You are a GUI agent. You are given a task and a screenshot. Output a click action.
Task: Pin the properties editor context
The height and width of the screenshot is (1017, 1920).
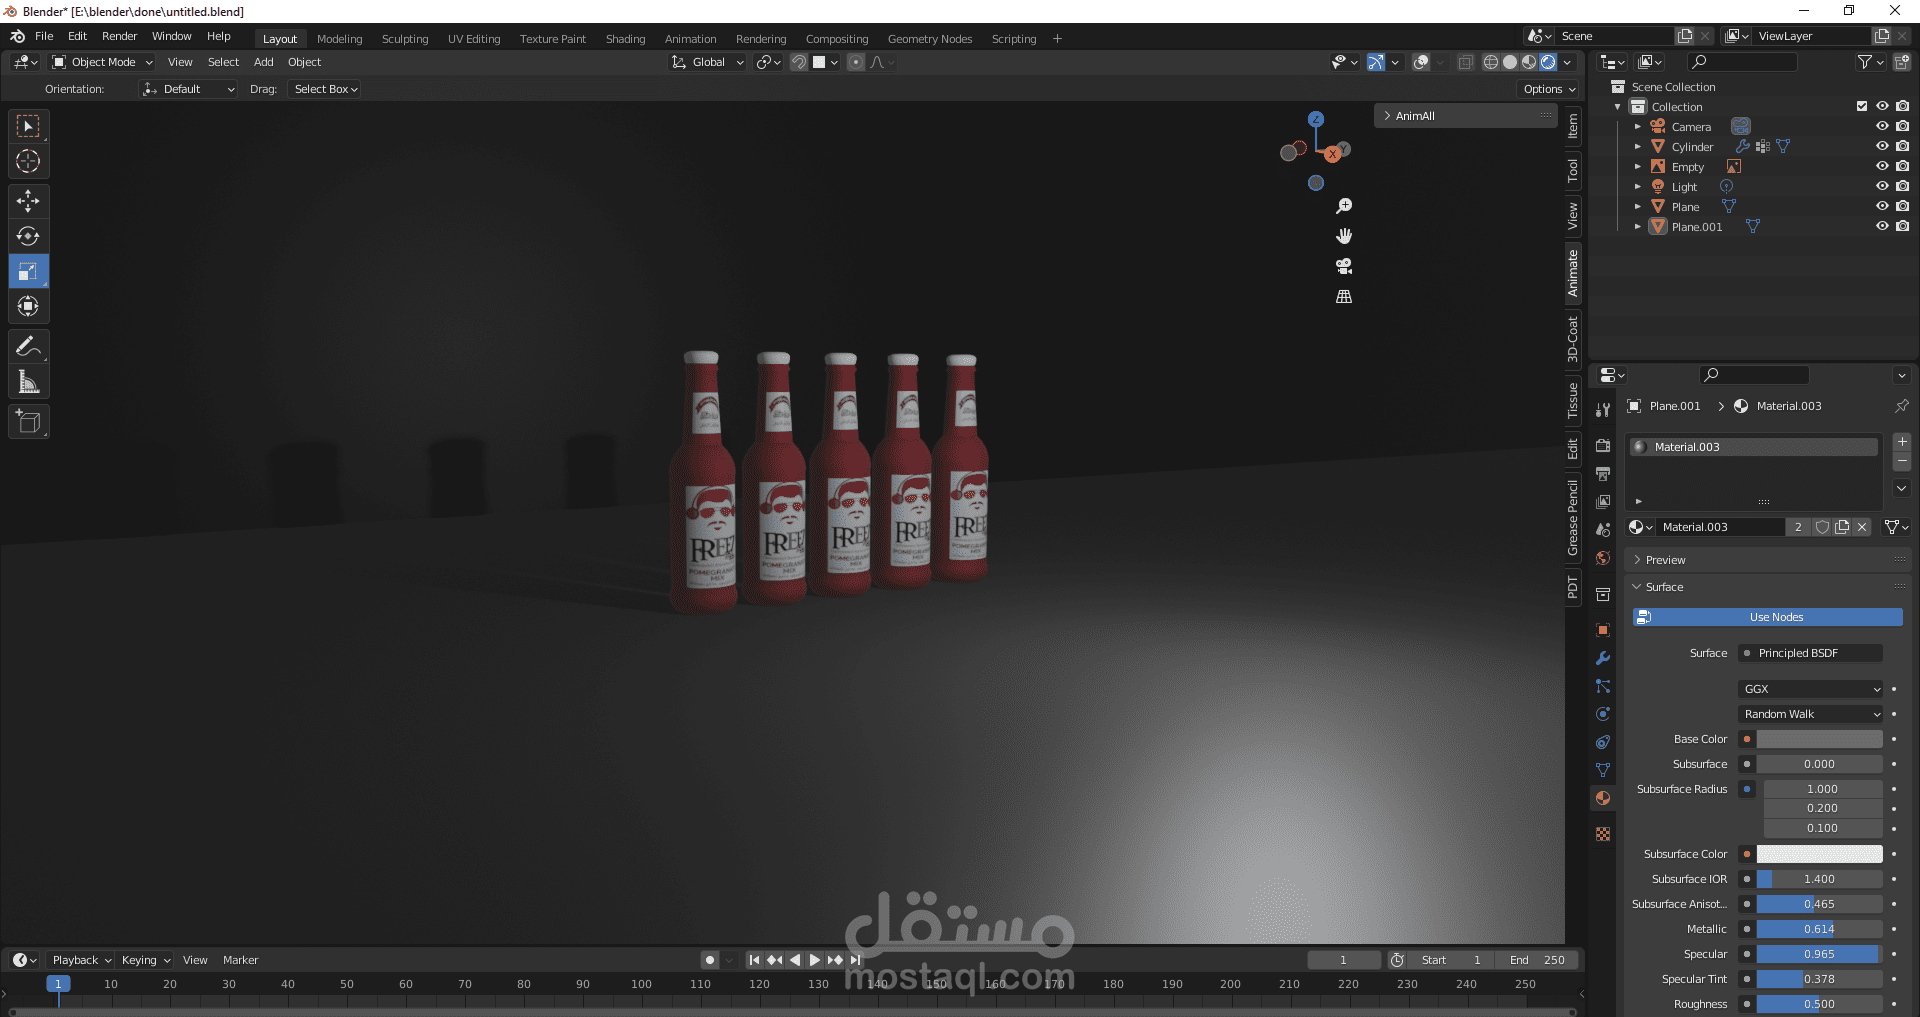[1901, 406]
